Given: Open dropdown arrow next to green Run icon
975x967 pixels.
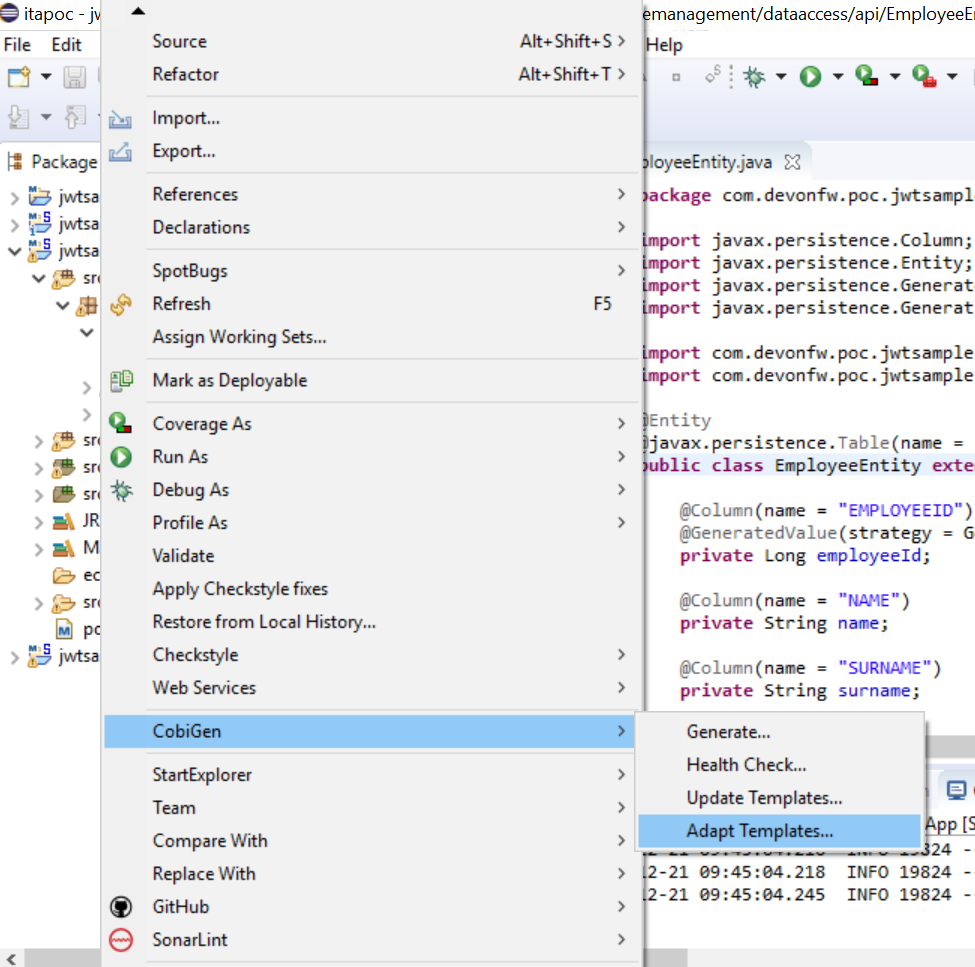Looking at the screenshot, I should [x=837, y=77].
